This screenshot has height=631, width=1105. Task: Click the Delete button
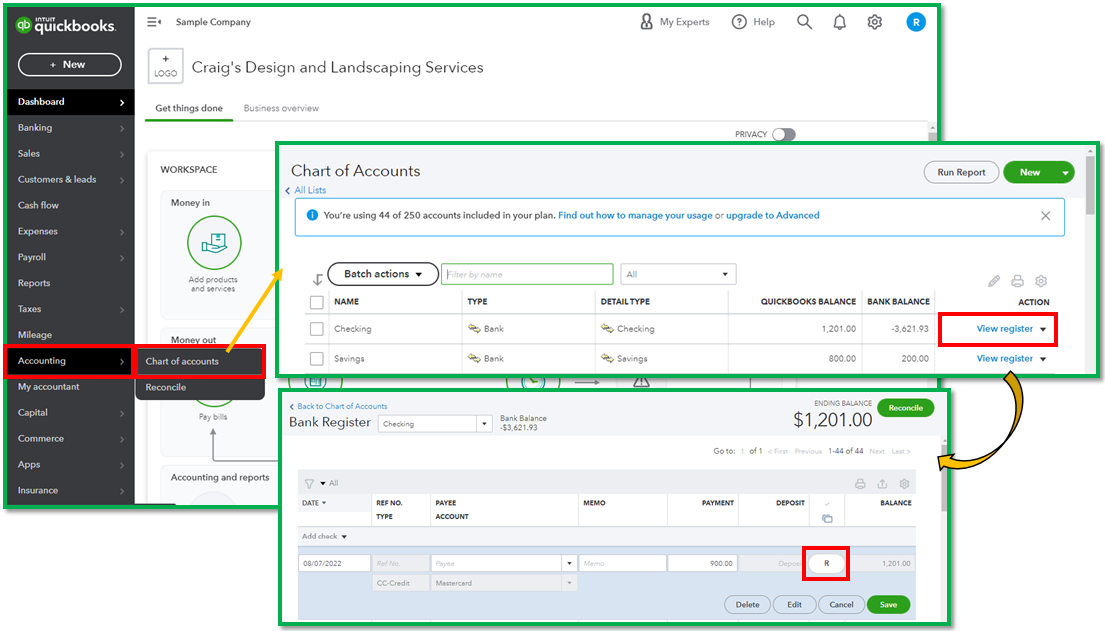[x=747, y=604]
